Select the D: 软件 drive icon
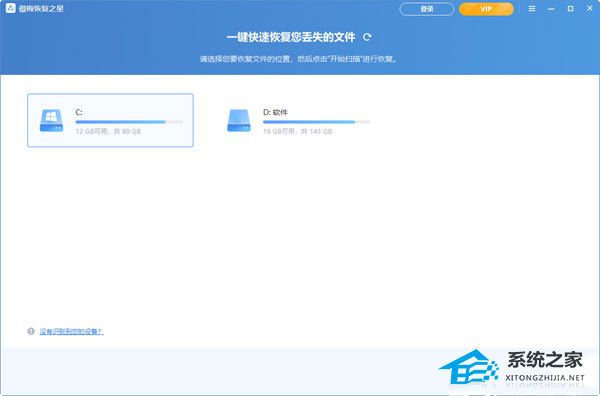The height and width of the screenshot is (396, 600). coord(239,121)
